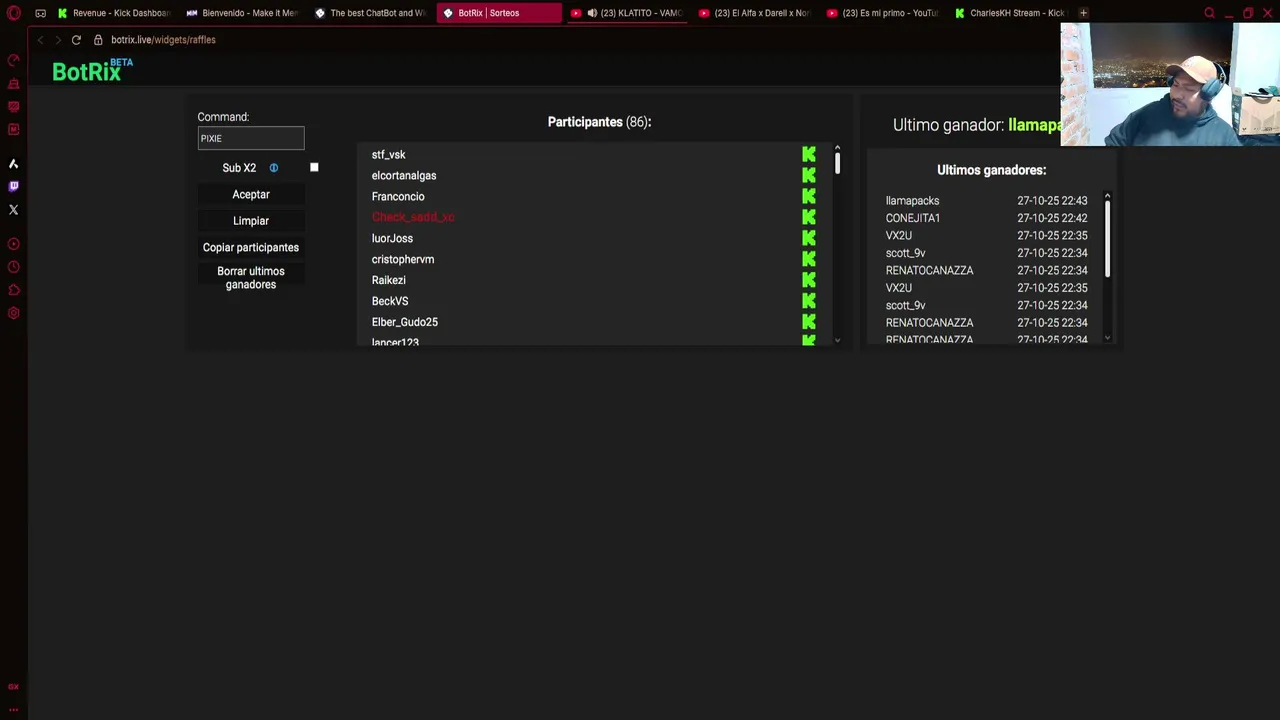Viewport: 1280px width, 720px height.
Task: Mute the KLATITO tab speaker icon
Action: click(592, 13)
